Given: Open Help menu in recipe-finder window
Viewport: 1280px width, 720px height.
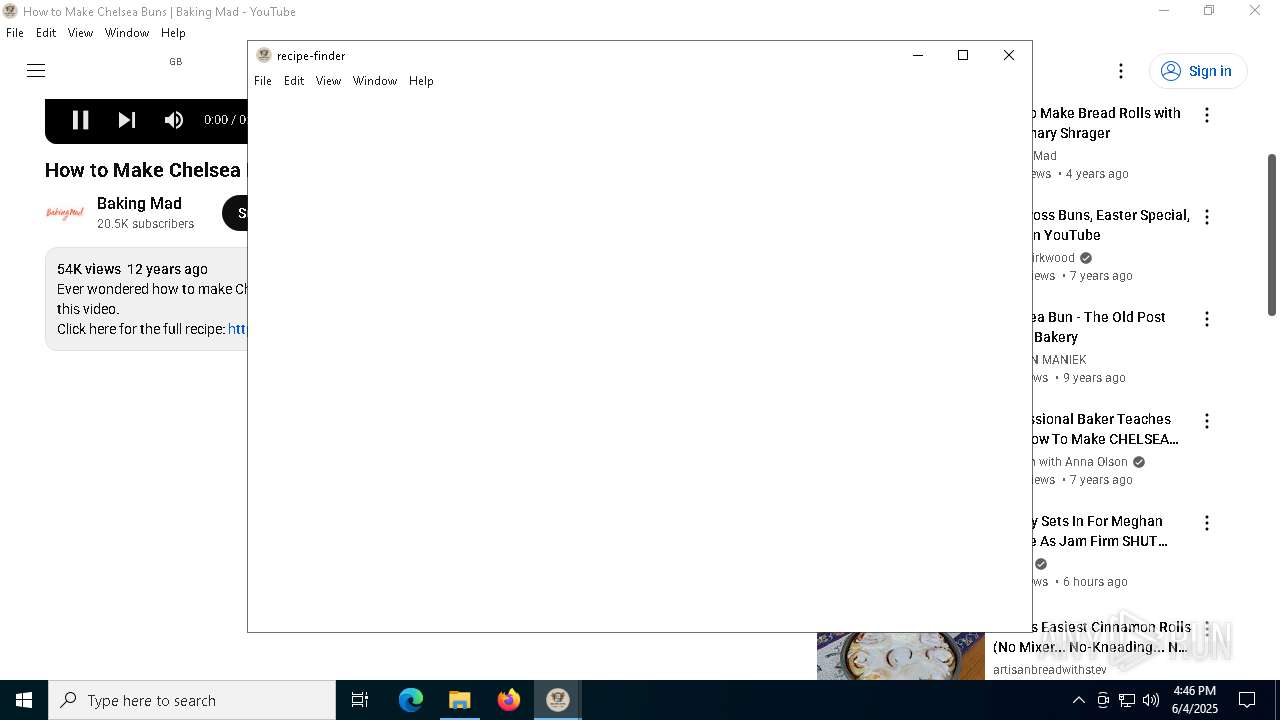Looking at the screenshot, I should click(421, 81).
